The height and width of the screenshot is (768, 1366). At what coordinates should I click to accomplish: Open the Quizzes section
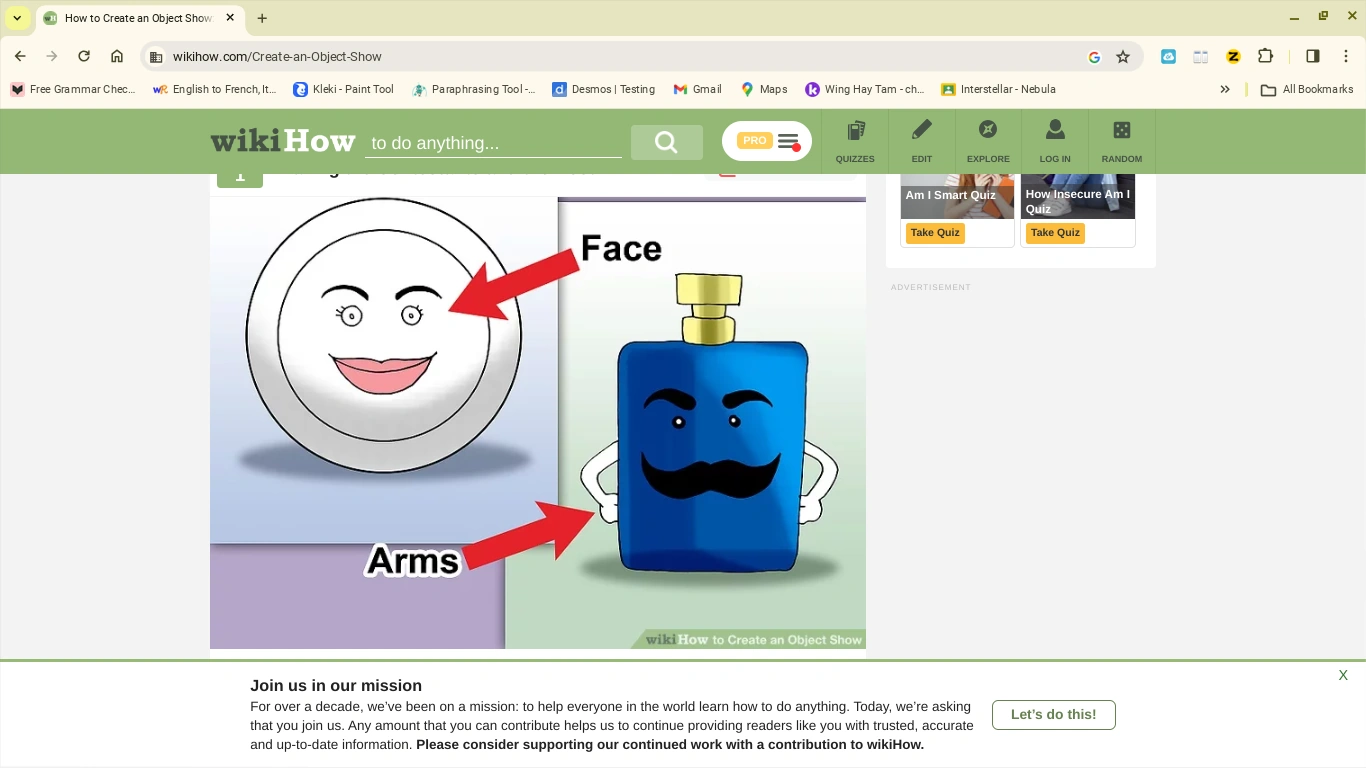click(855, 141)
